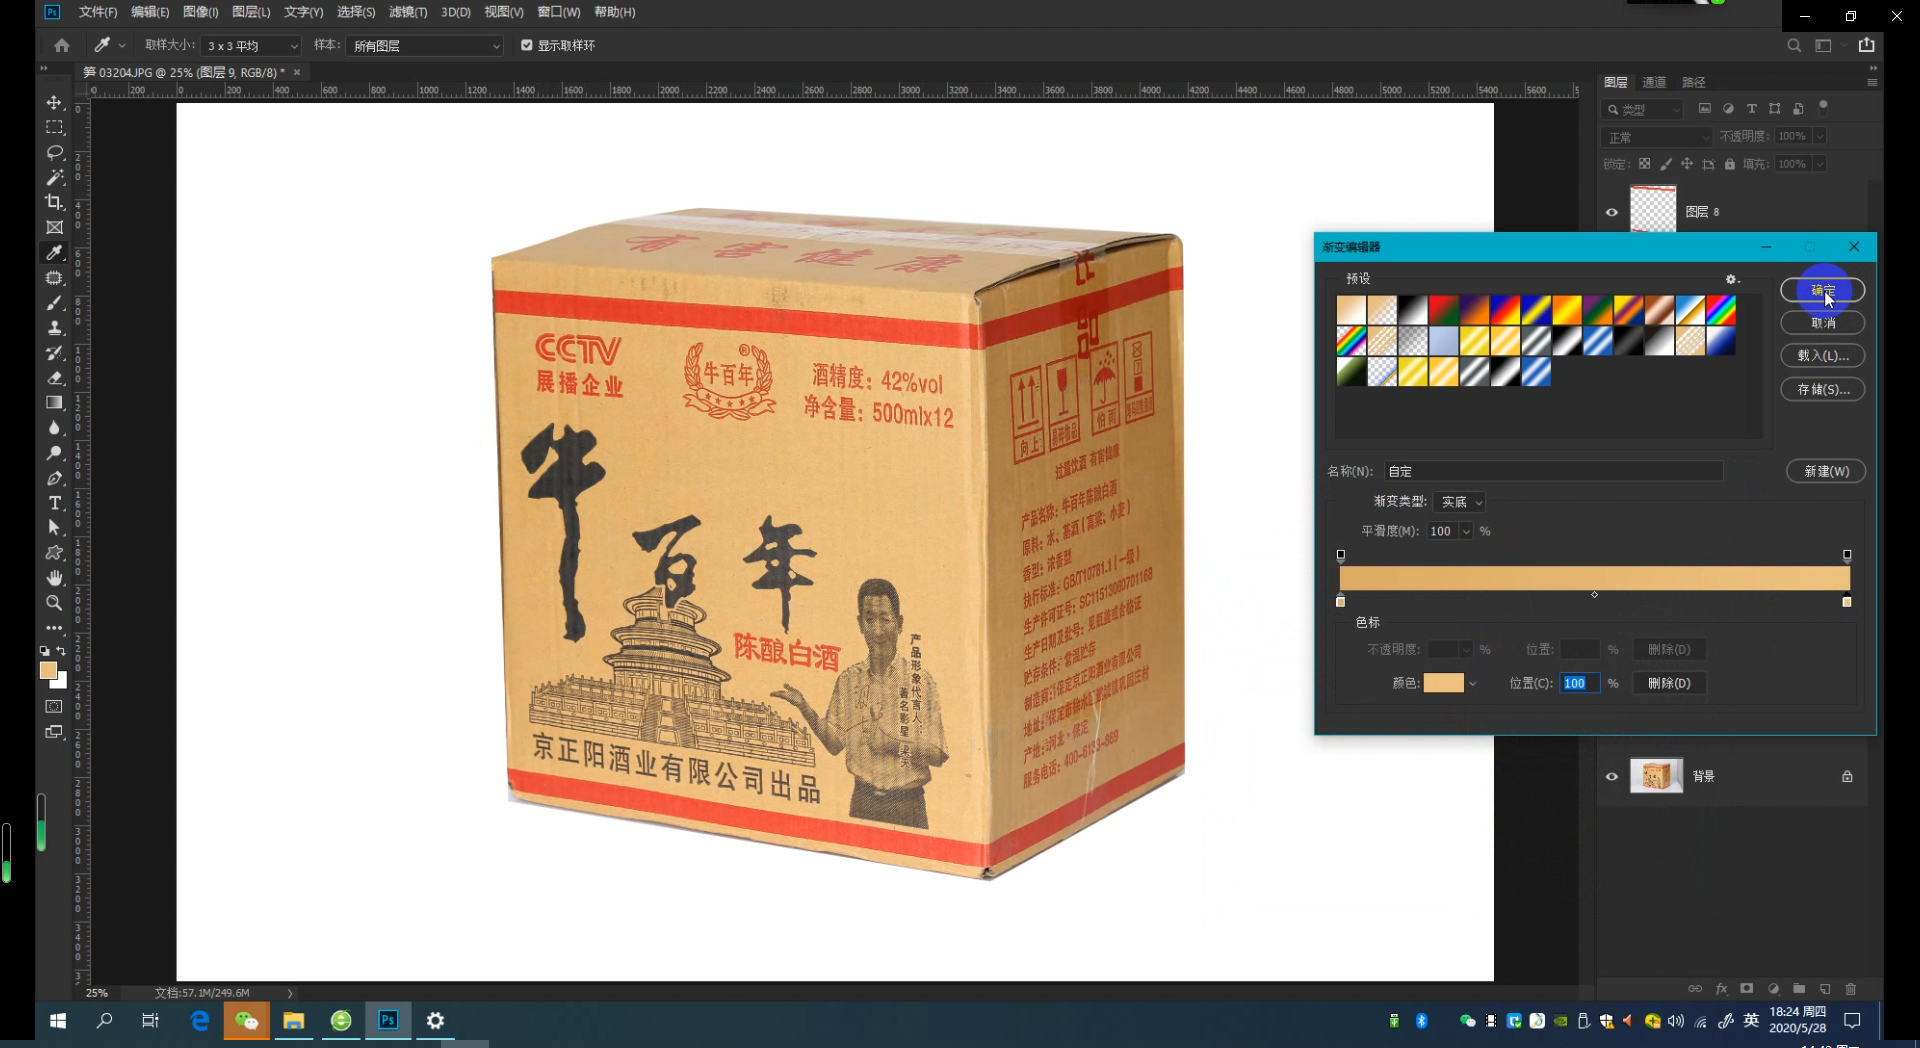1920x1048 pixels.
Task: Delete the color stop with the enabled 删除(D) button
Action: click(x=1669, y=683)
